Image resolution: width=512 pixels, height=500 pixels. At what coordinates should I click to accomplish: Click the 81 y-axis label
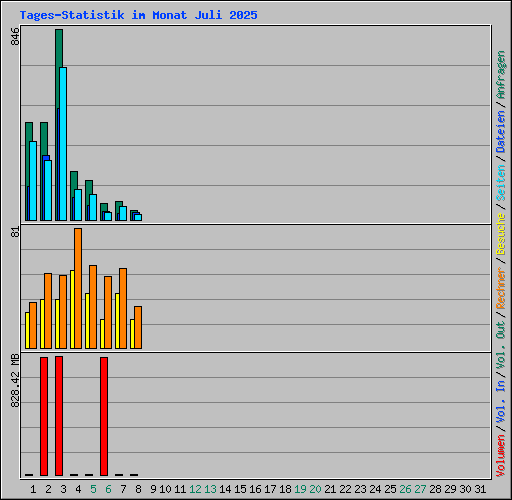coord(15,232)
